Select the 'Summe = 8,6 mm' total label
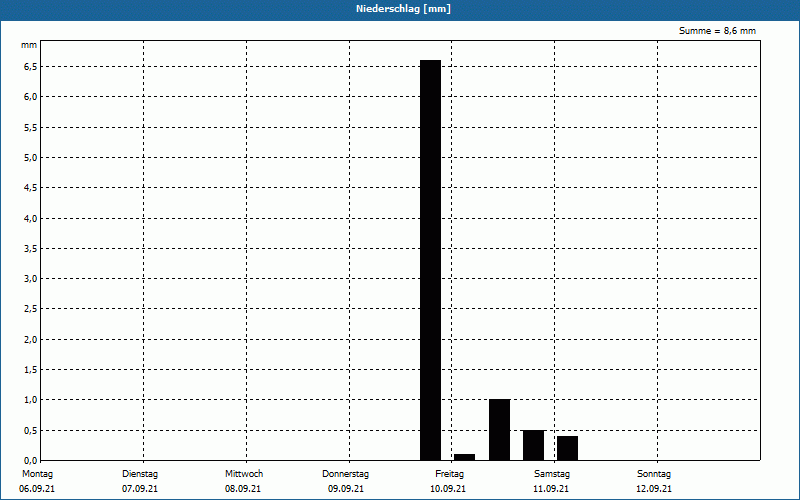800x500 pixels. [717, 31]
